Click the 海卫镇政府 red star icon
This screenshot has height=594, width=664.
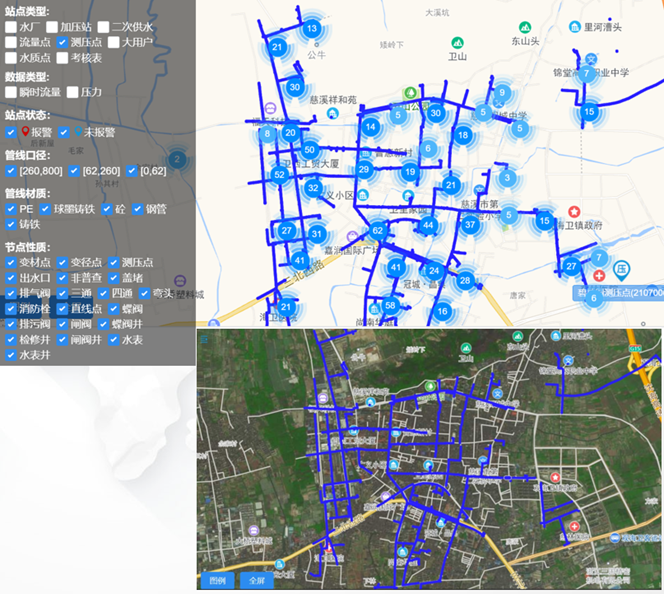(x=574, y=211)
